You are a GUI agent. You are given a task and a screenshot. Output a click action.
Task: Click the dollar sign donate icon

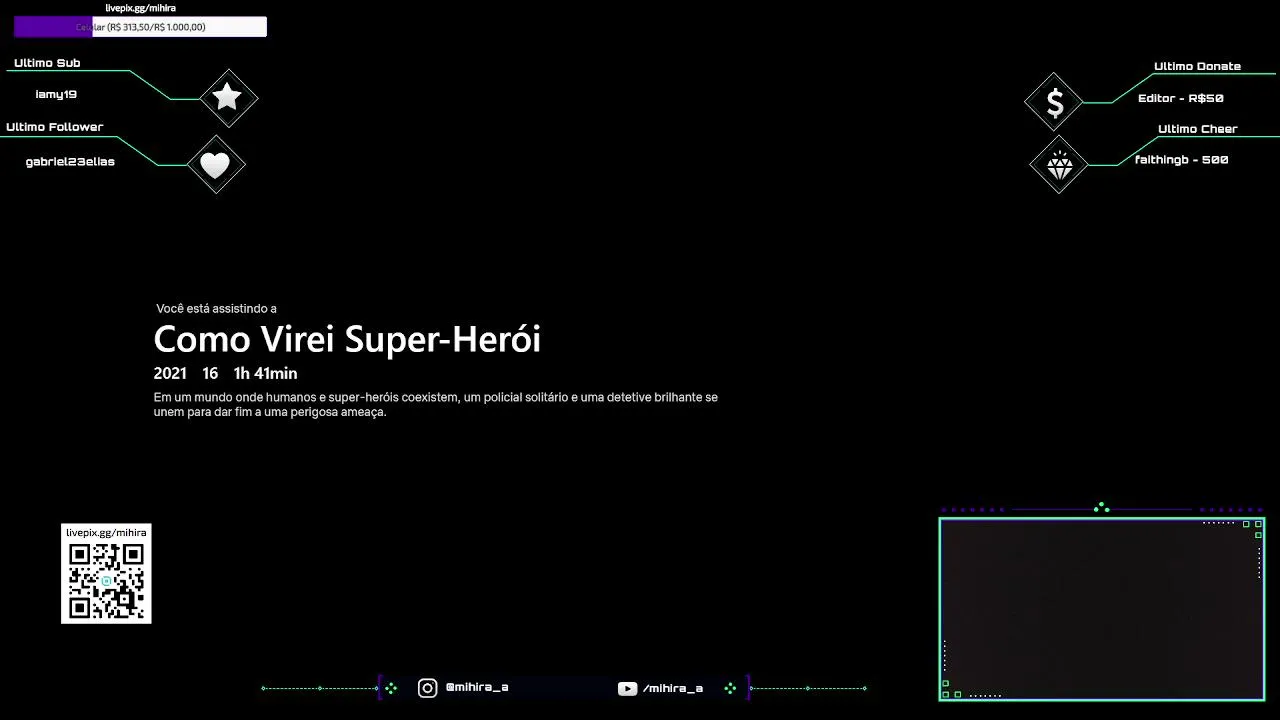(x=1054, y=102)
